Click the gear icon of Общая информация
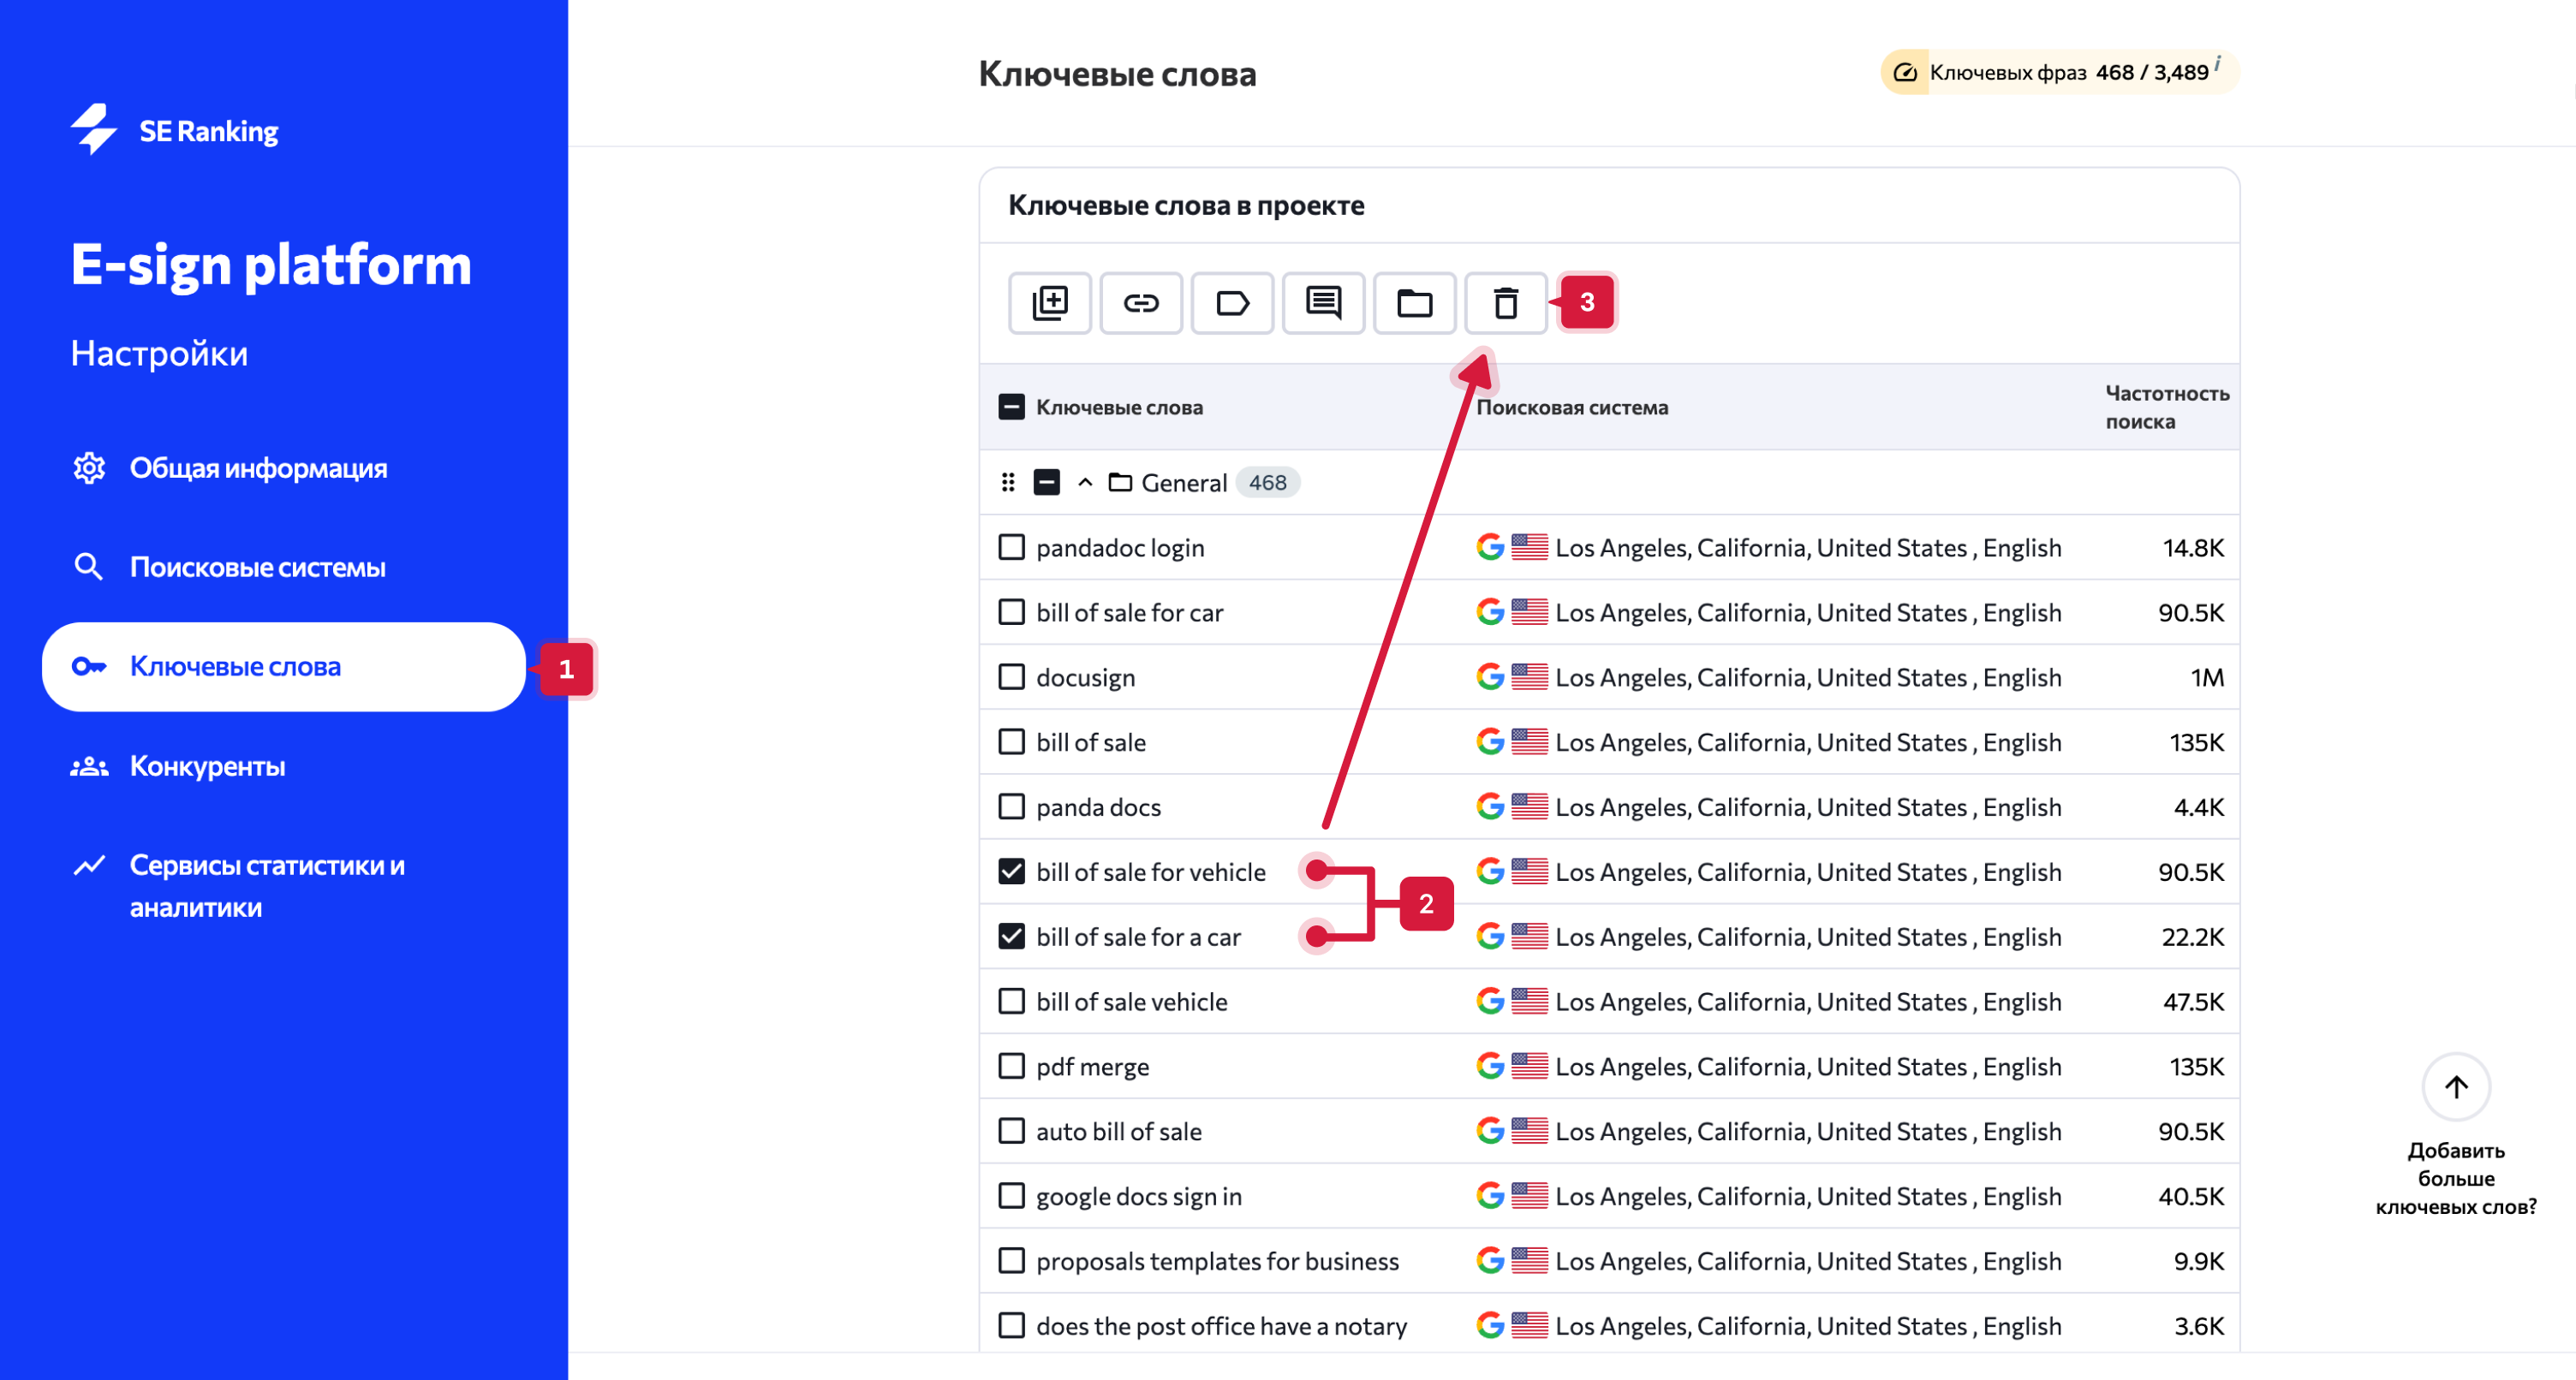The height and width of the screenshot is (1380, 2576). (89, 468)
